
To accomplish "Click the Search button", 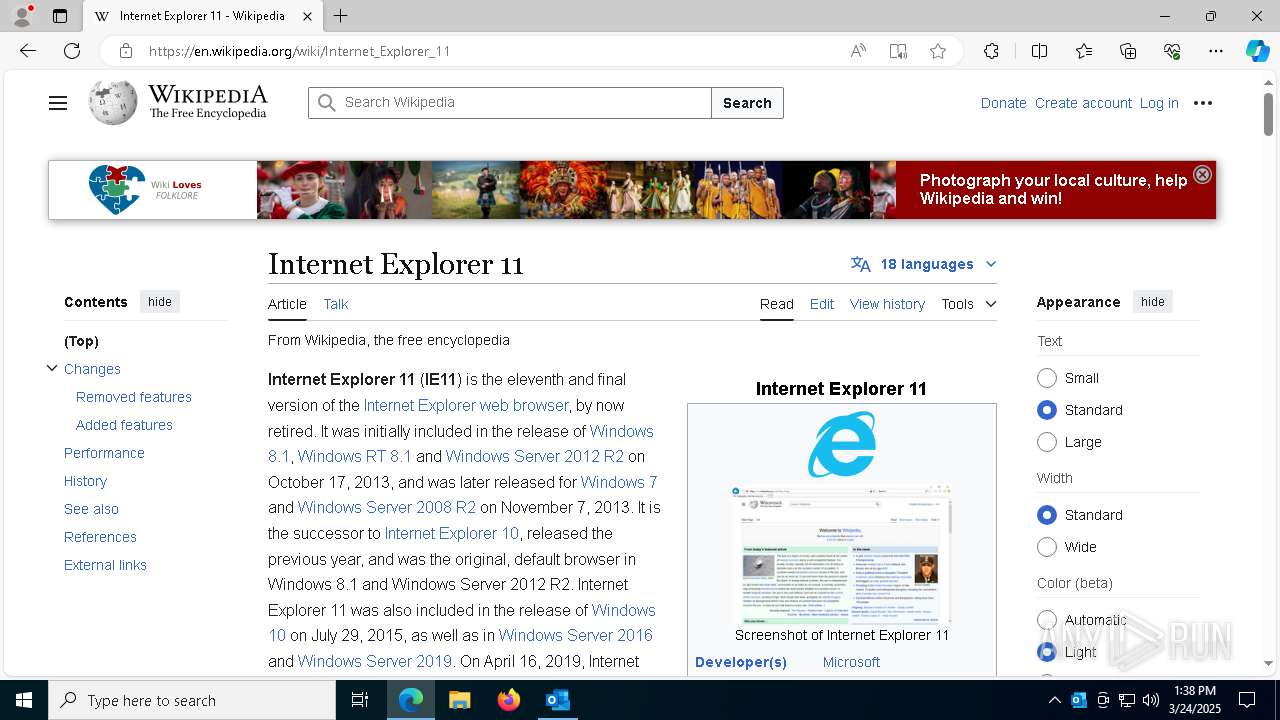I will pyautogui.click(x=747, y=103).
